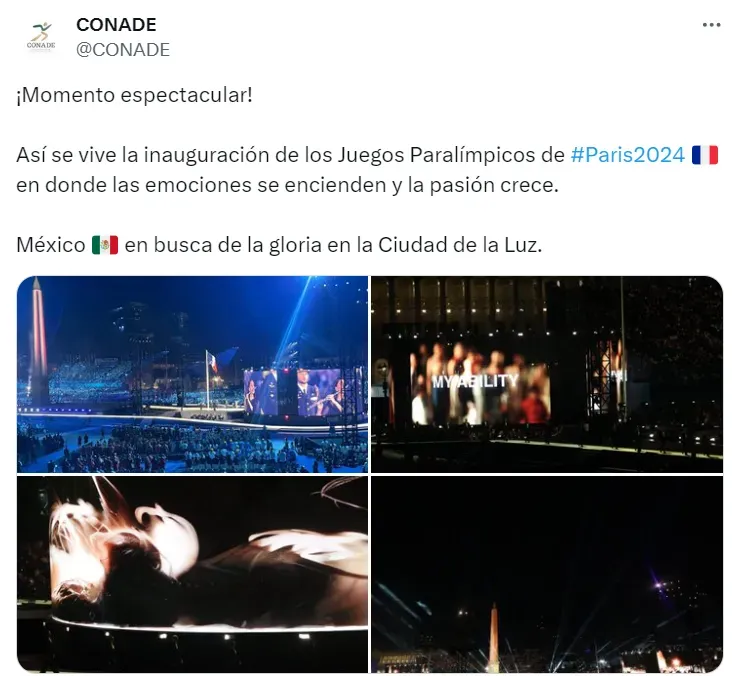The image size is (732, 676).
Task: Open the photo showing MY ABILITY screen
Action: (547, 374)
